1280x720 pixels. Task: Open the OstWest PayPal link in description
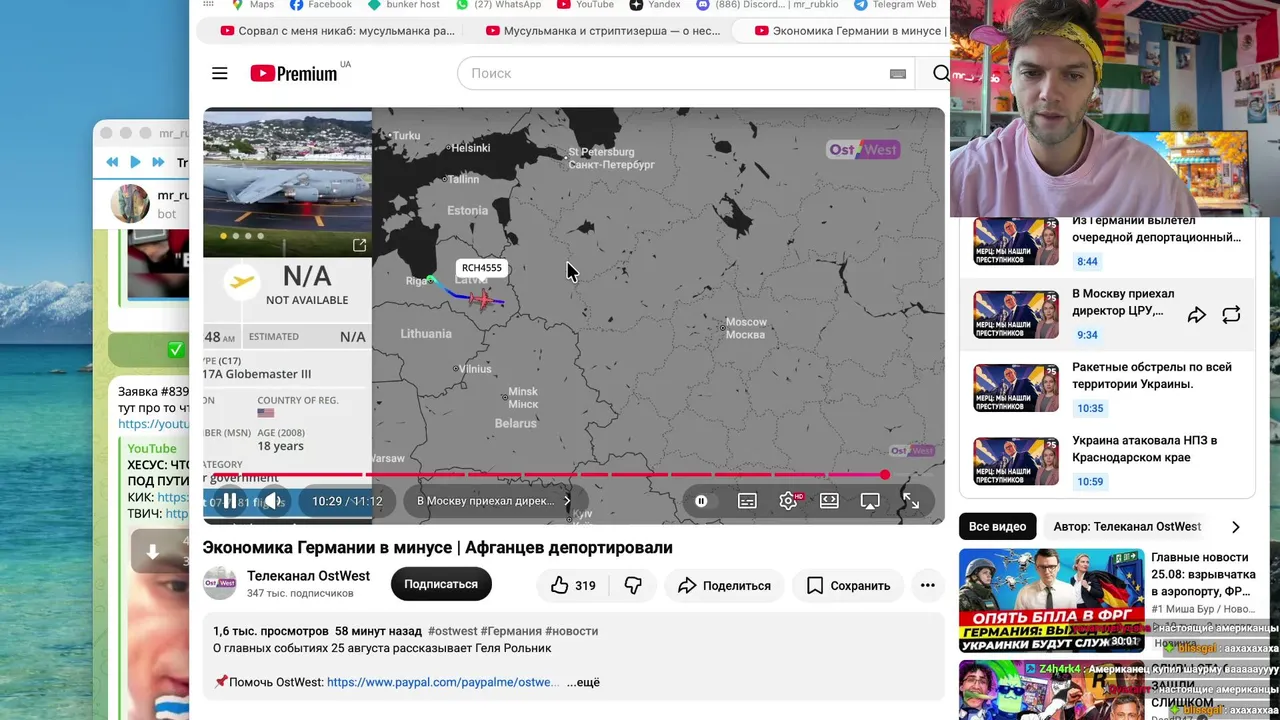point(443,682)
